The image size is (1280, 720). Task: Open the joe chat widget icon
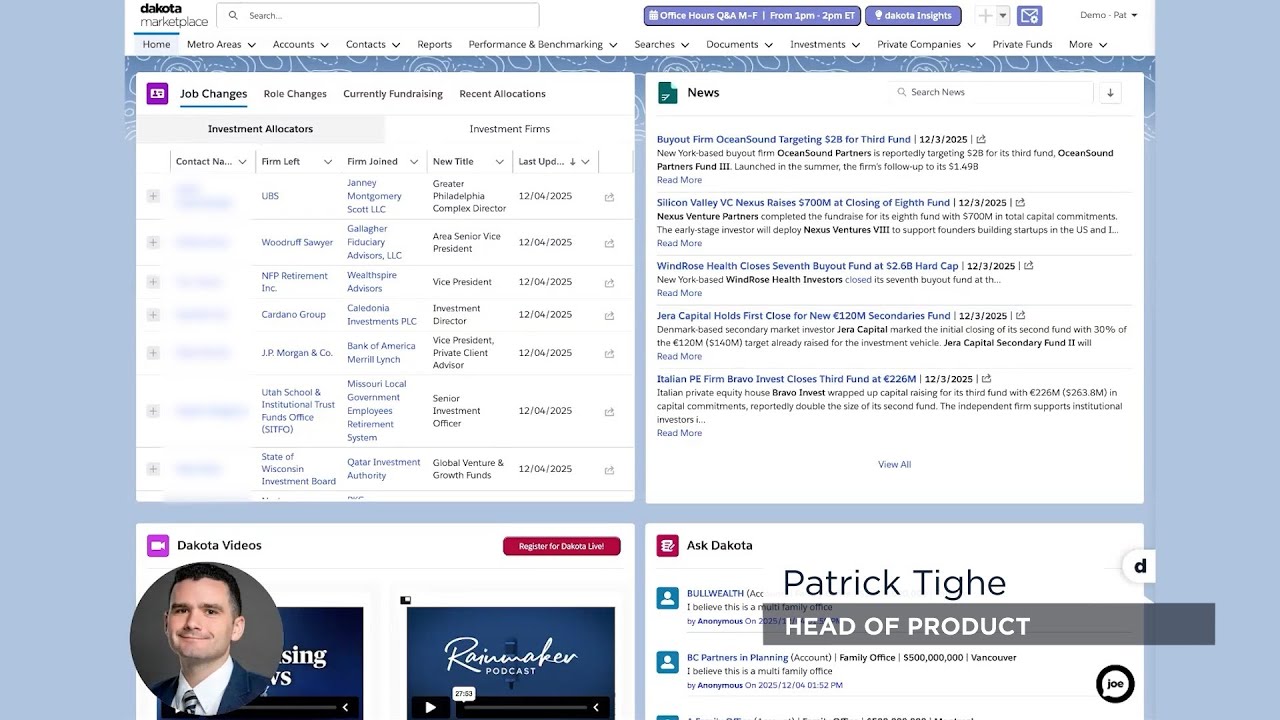click(x=1115, y=684)
